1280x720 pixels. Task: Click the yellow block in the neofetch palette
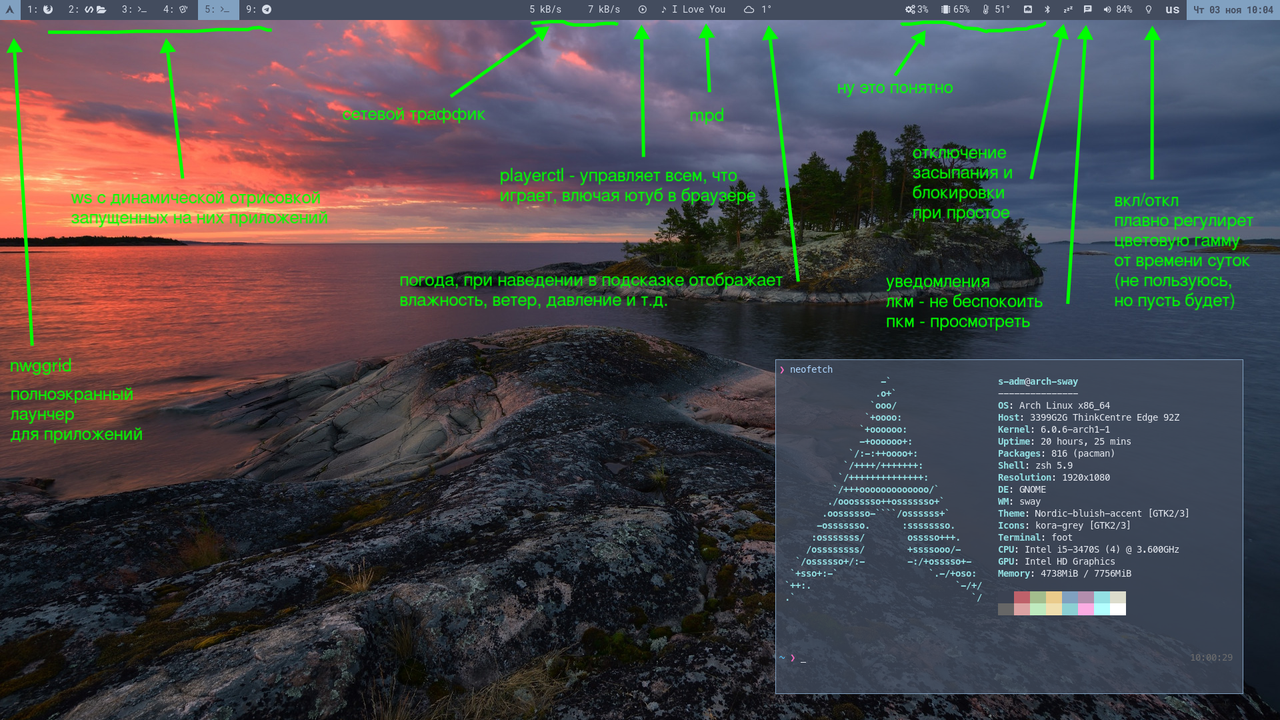click(x=1054, y=597)
